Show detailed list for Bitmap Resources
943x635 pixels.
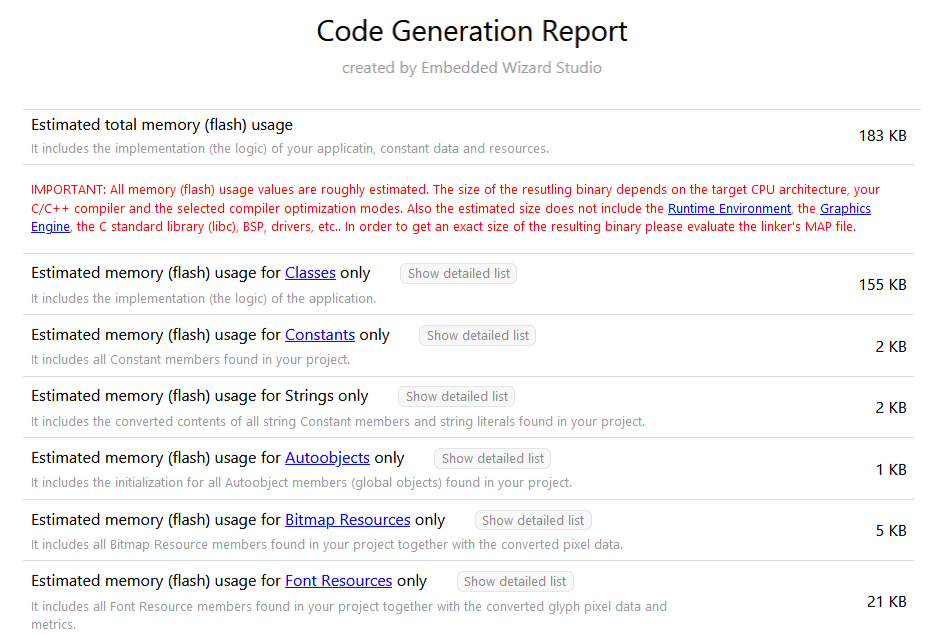tap(533, 521)
